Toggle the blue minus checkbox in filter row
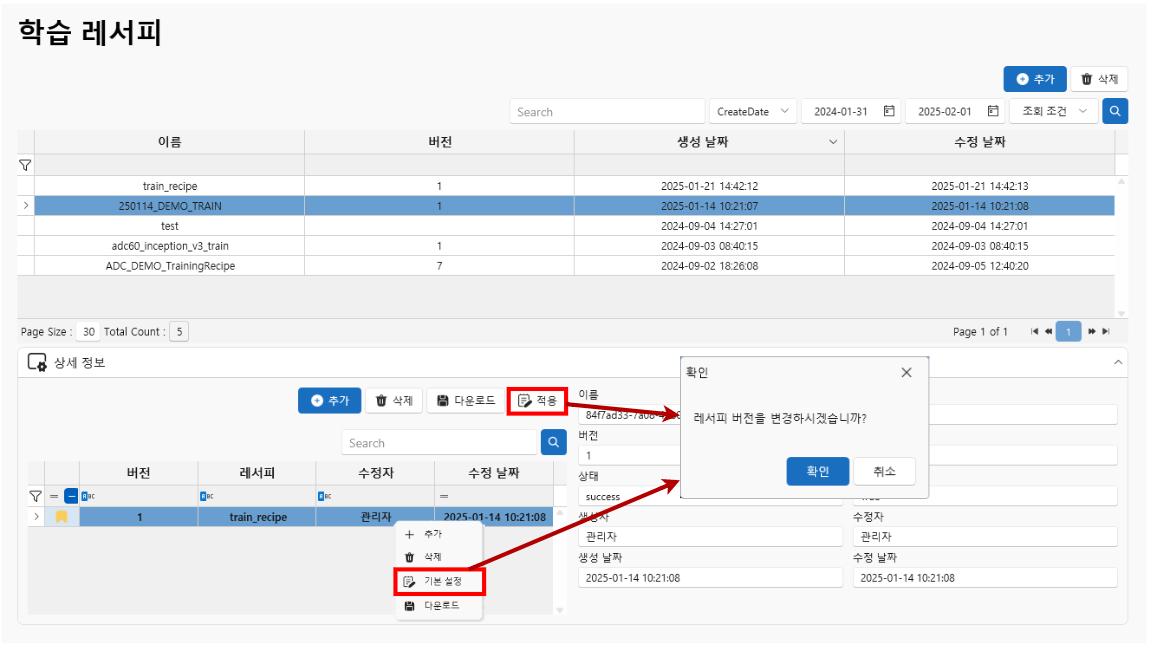 (71, 495)
